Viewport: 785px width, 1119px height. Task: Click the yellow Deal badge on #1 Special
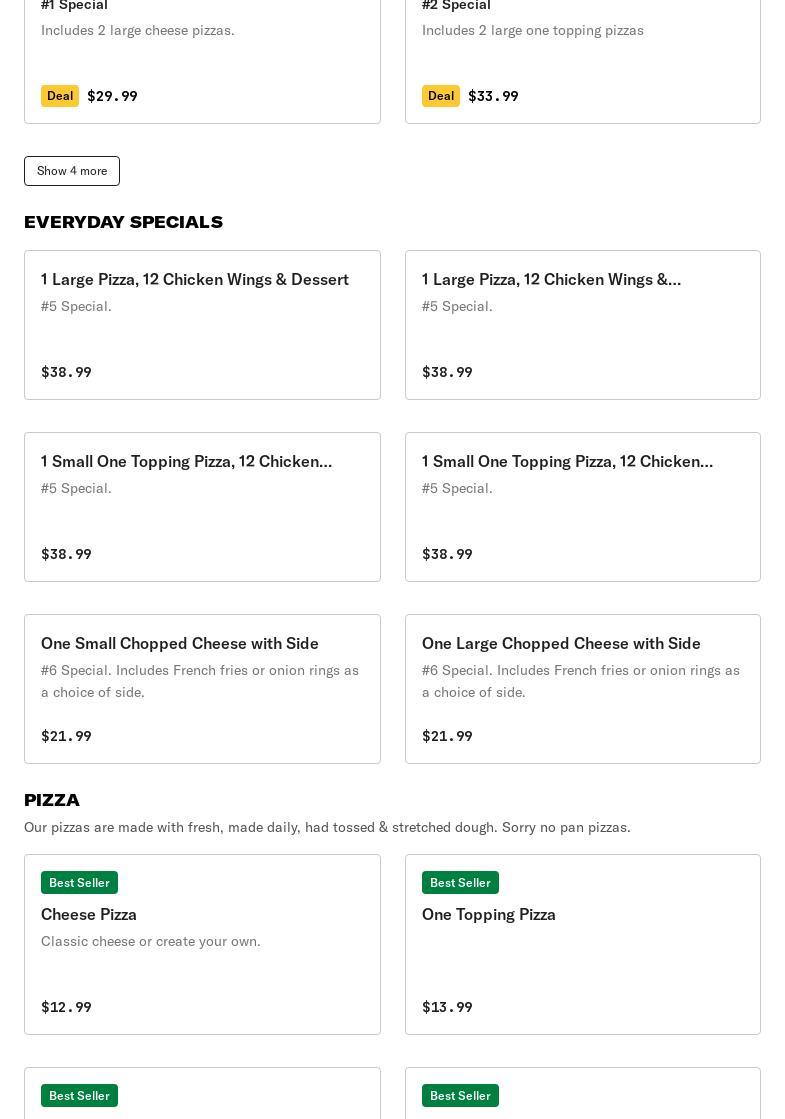[60, 96]
